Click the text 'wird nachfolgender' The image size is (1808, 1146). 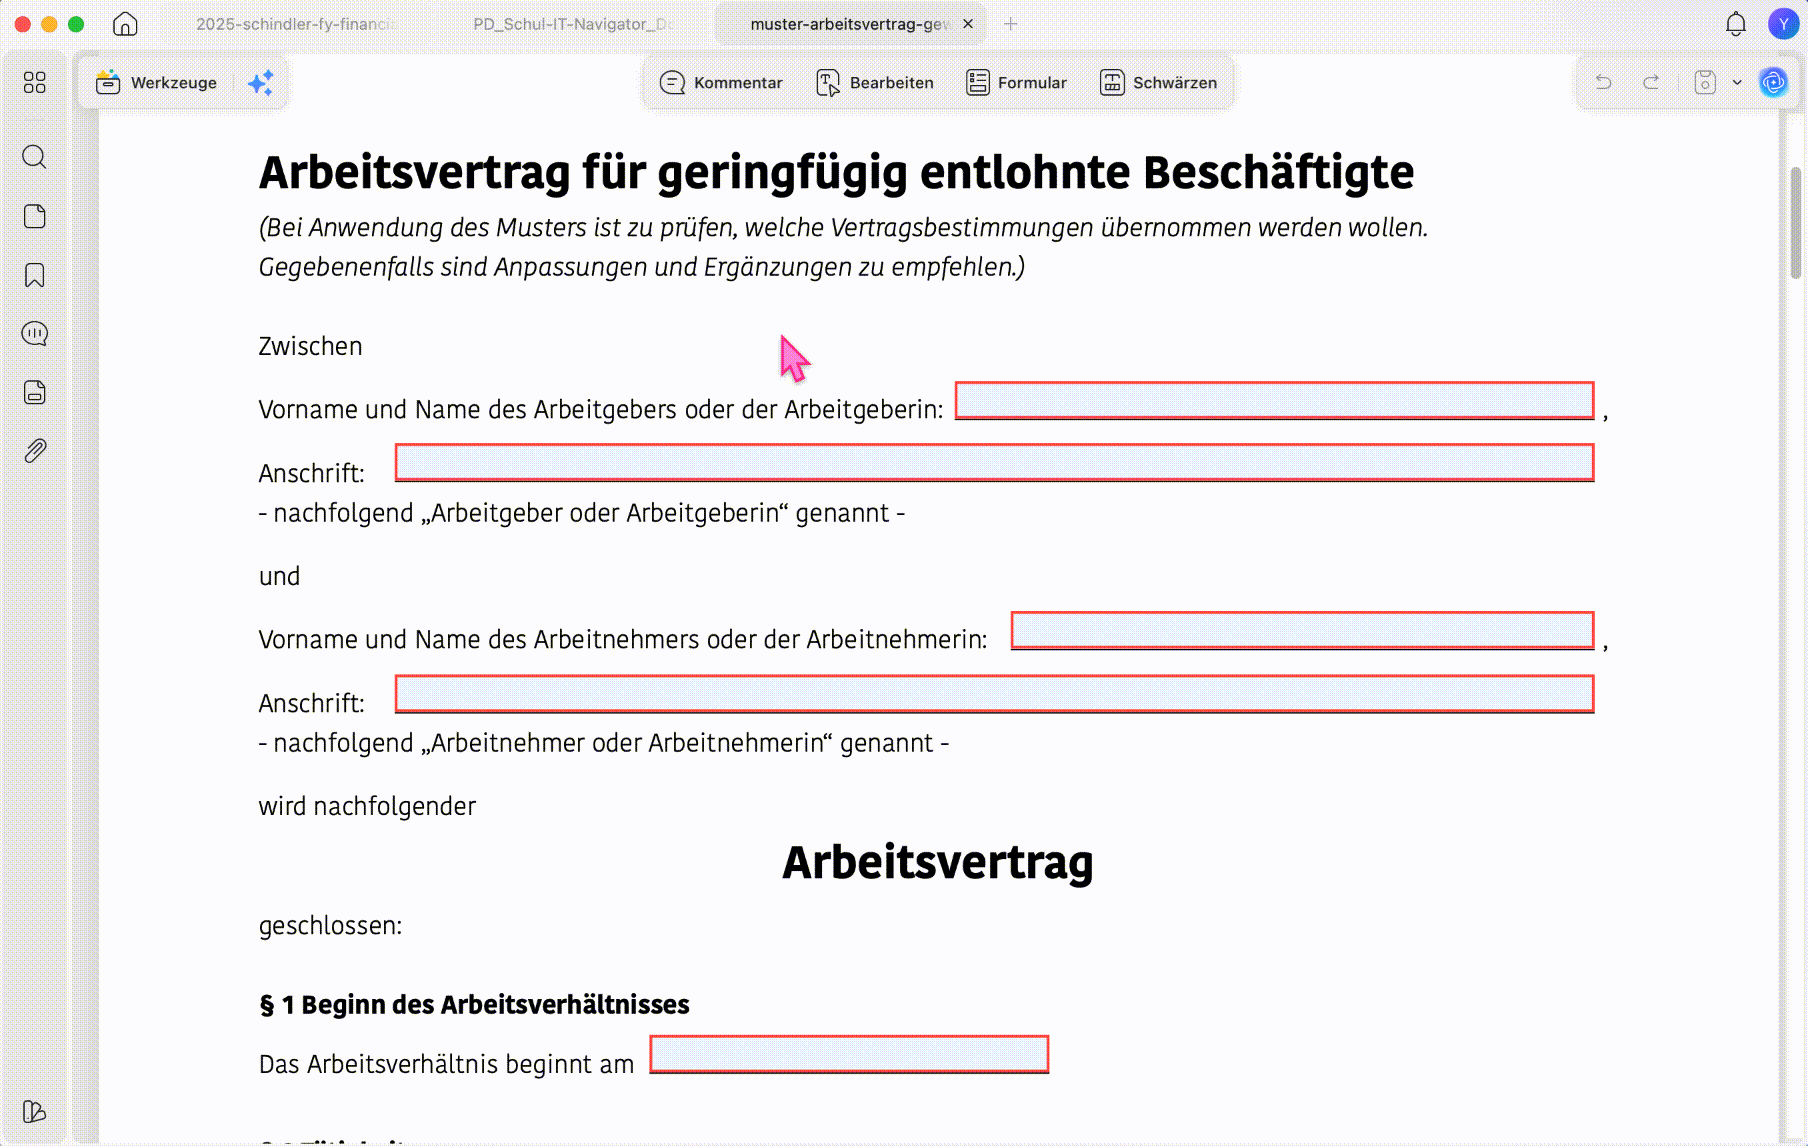point(367,806)
